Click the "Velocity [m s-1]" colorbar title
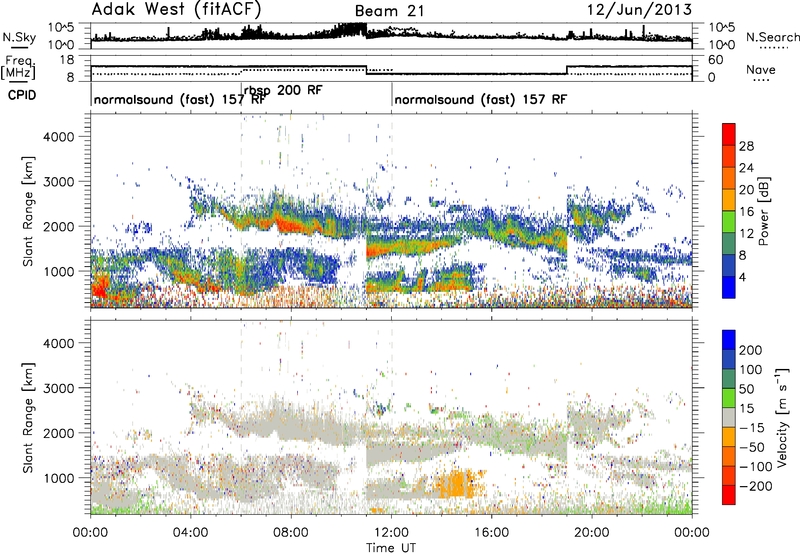This screenshot has height=554, width=800. (782, 417)
